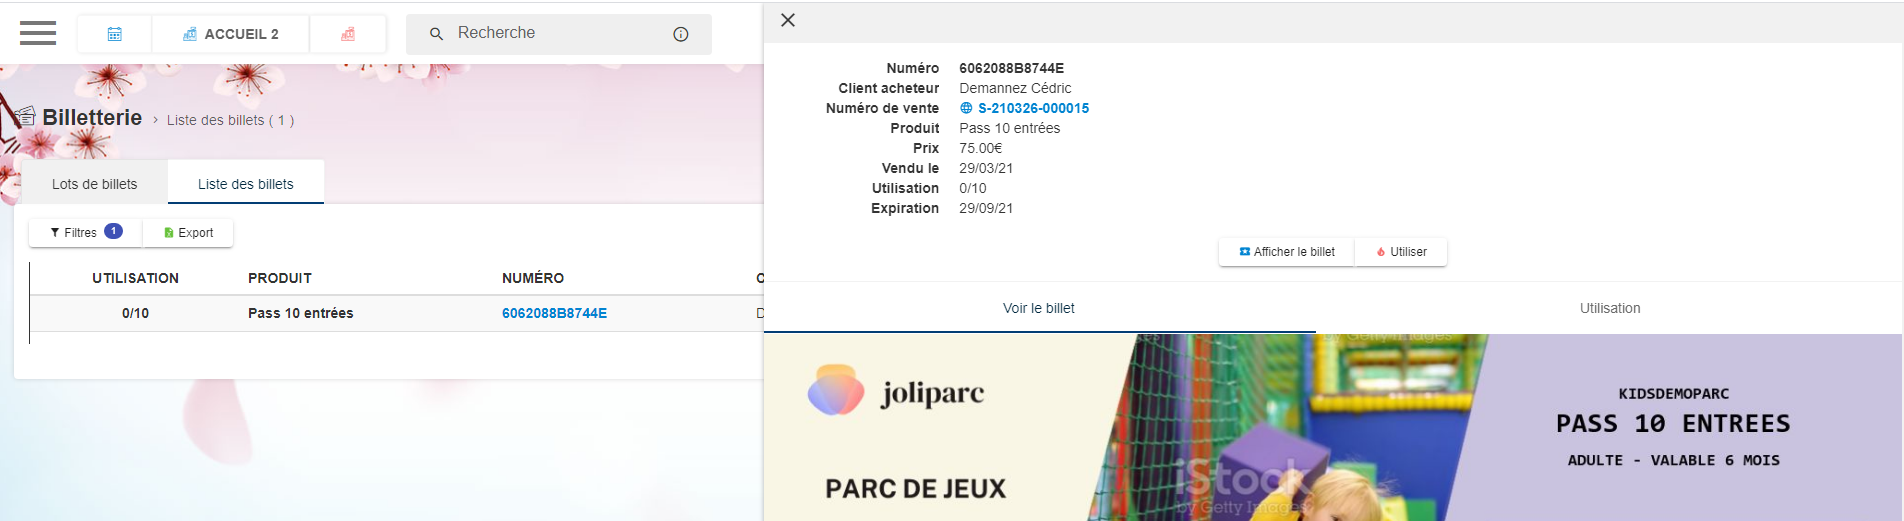Click the Afficher le billet button
The height and width of the screenshot is (521, 1904).
click(1286, 252)
